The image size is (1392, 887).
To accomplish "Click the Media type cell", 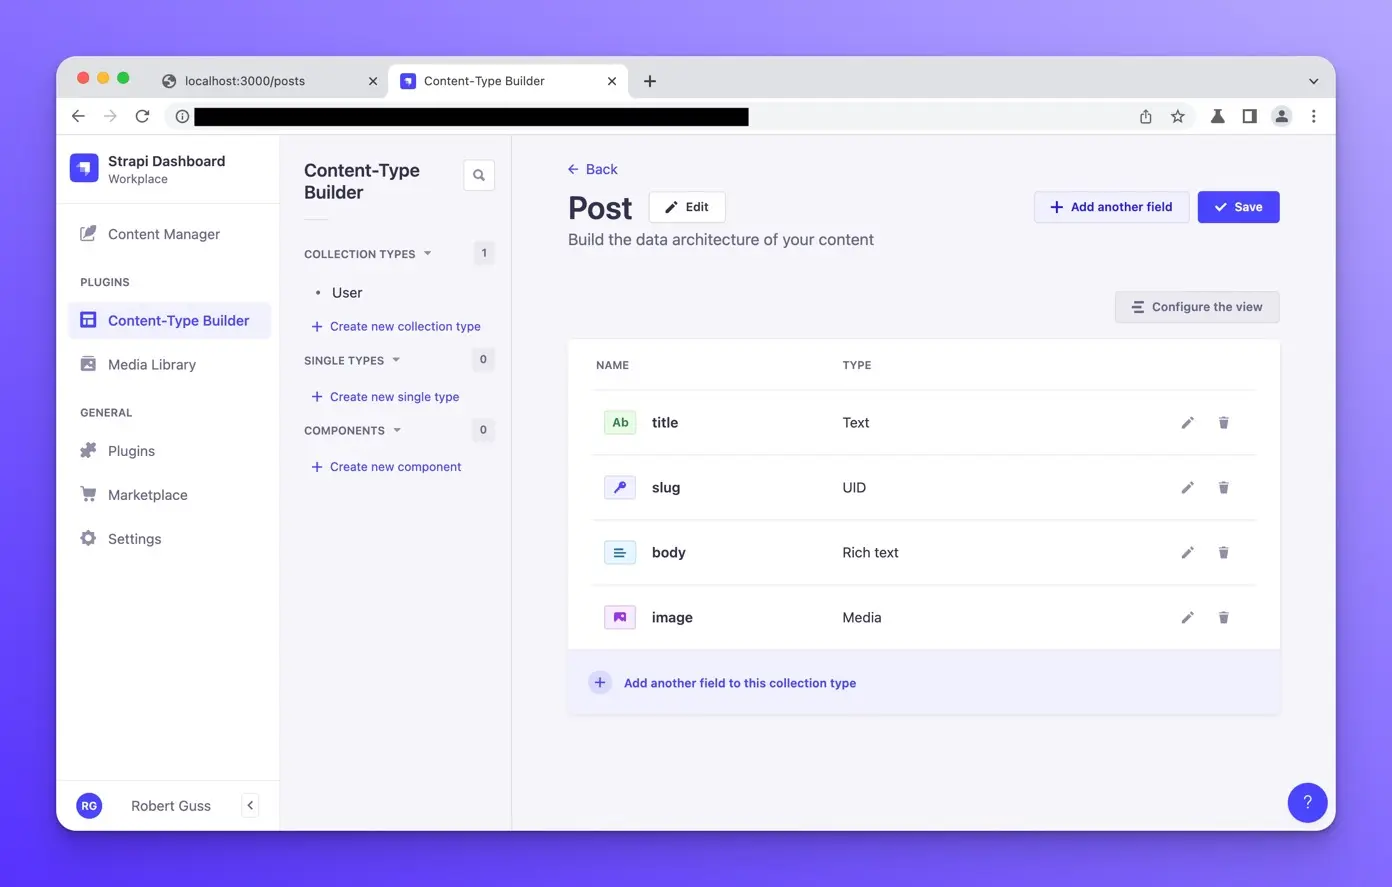I will [x=862, y=618].
